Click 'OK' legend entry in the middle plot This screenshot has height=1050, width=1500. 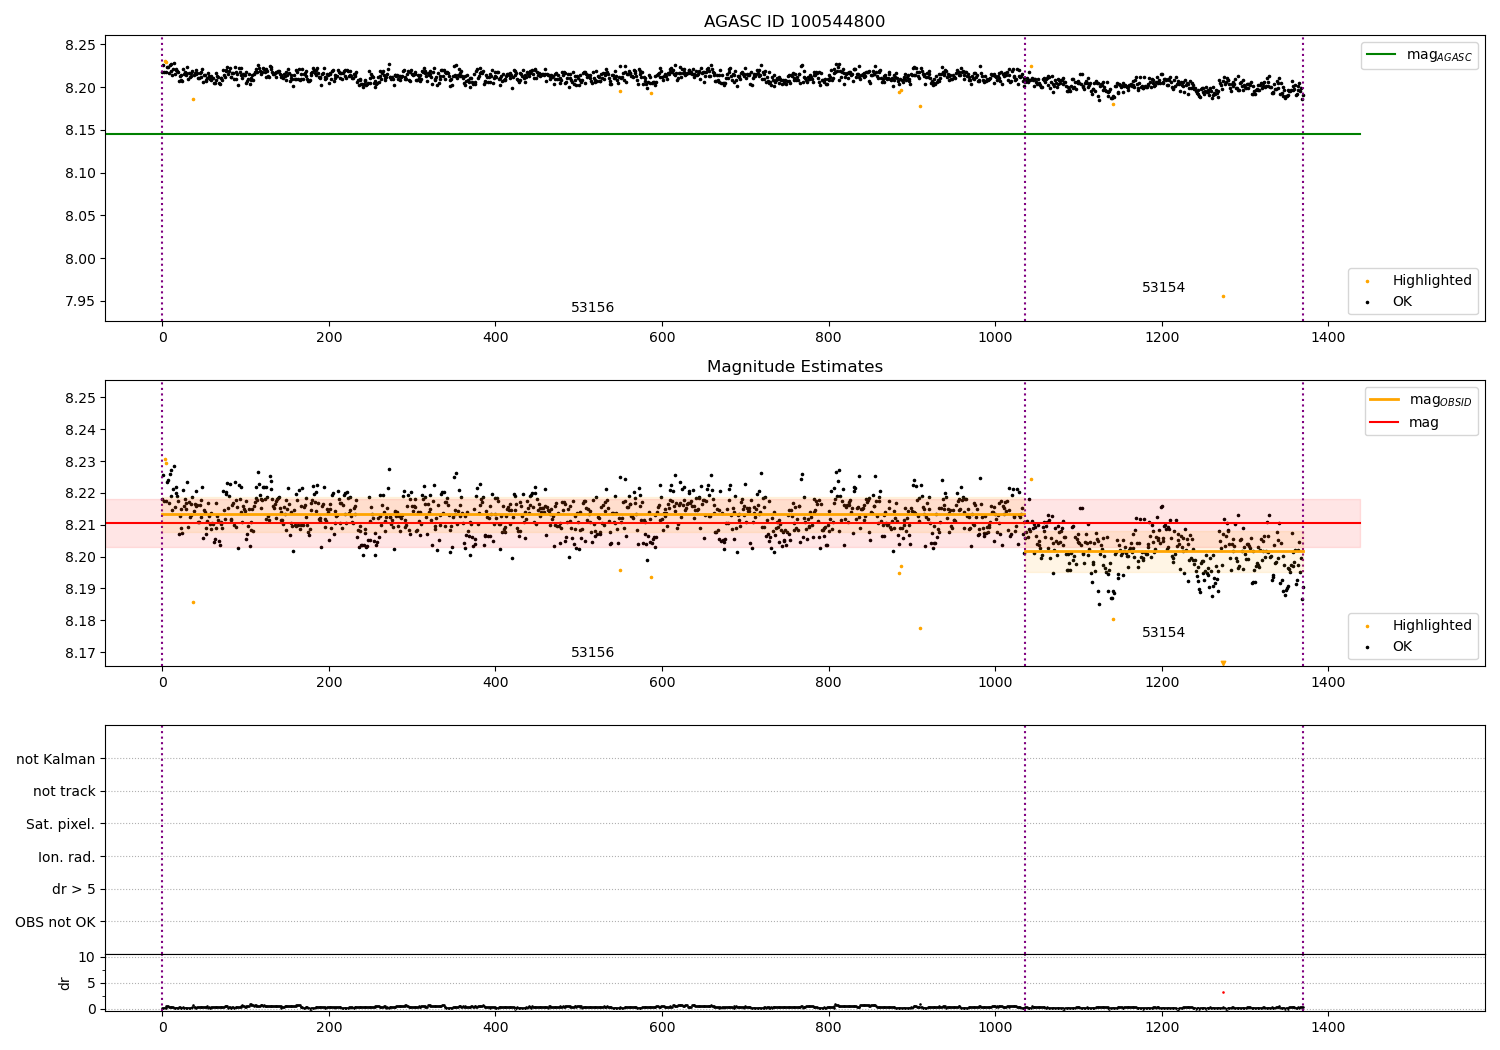1390,646
